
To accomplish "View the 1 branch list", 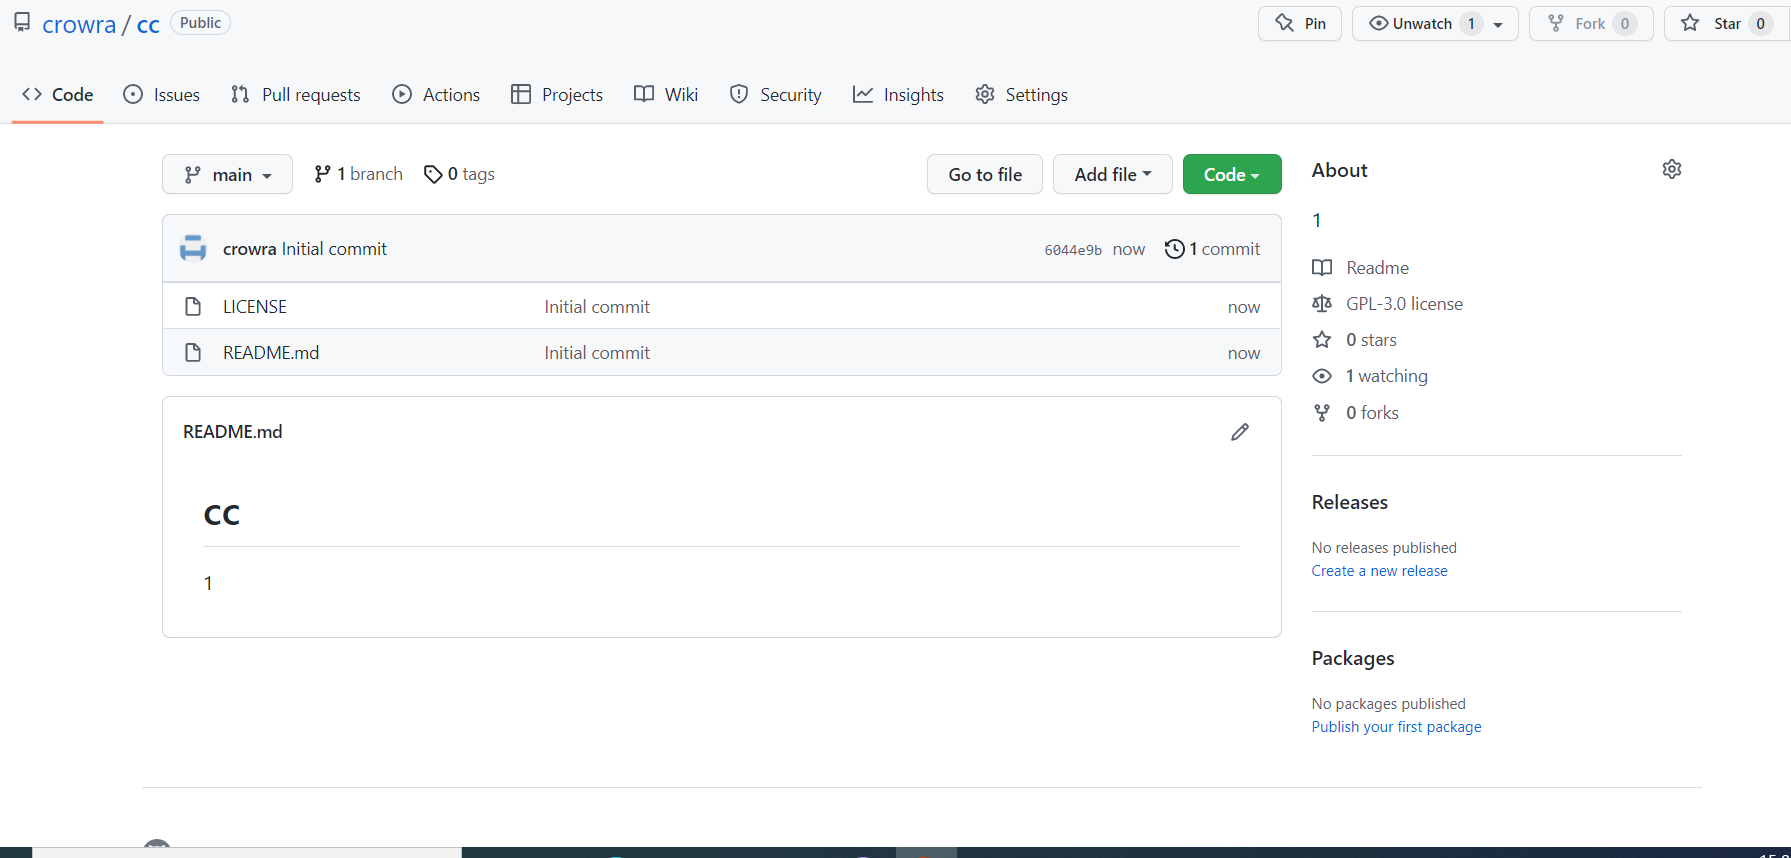I will tap(358, 174).
